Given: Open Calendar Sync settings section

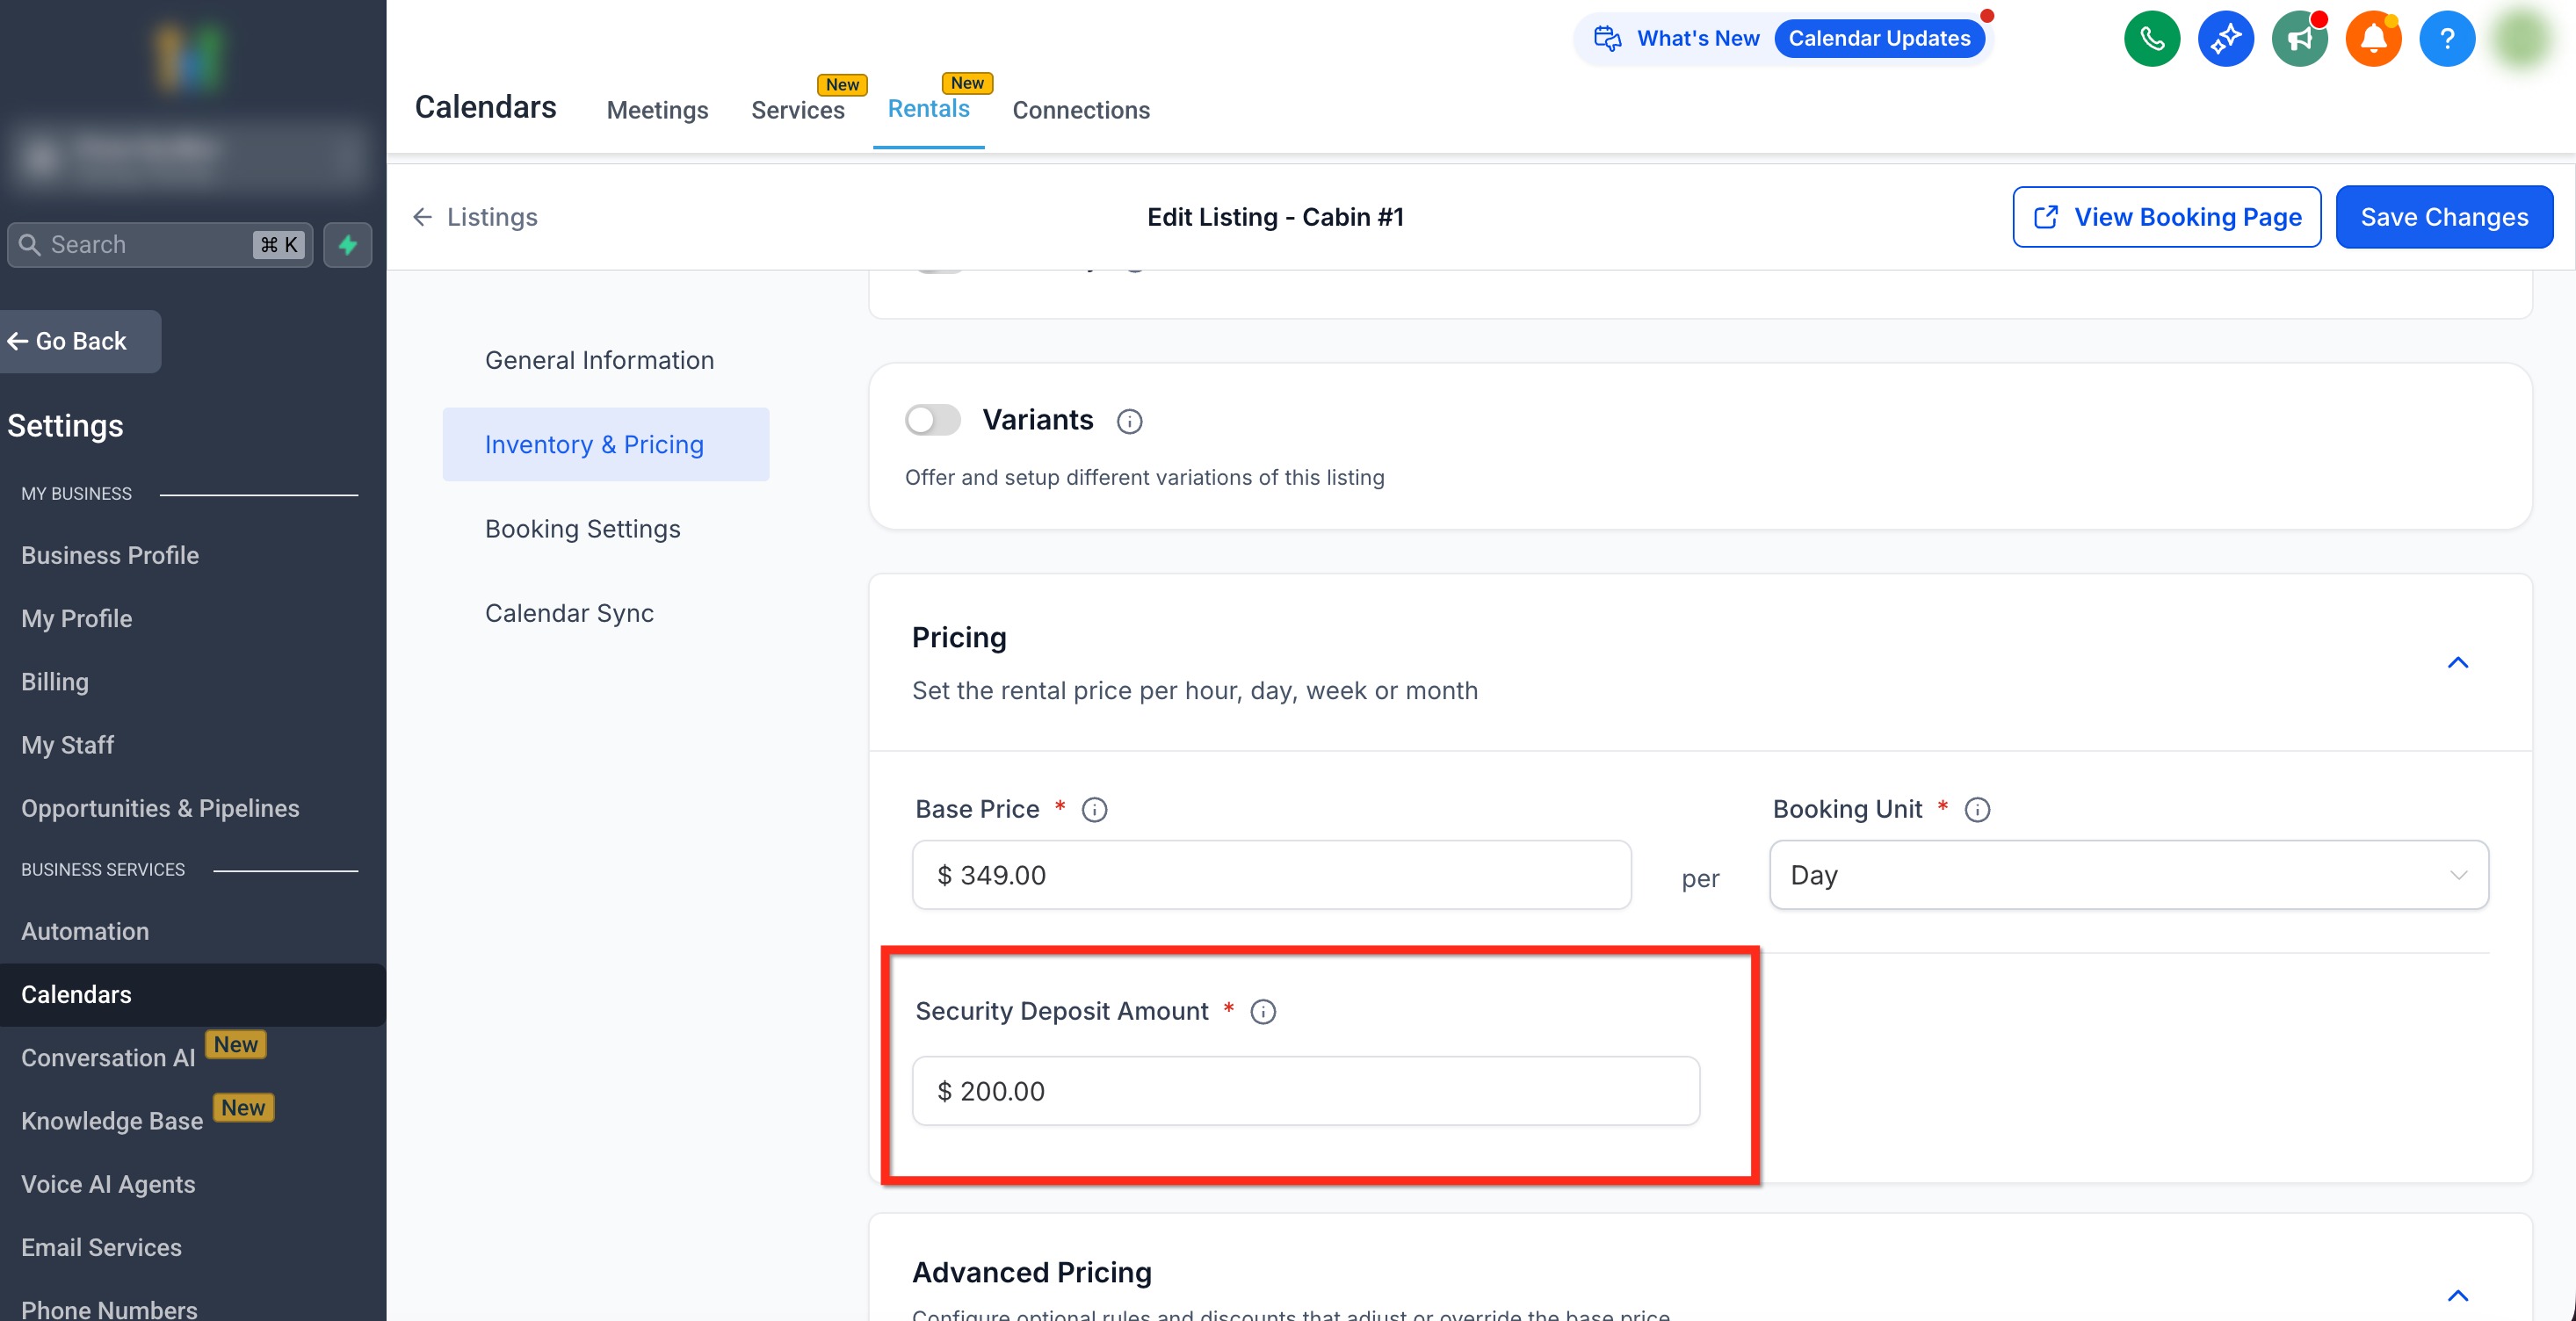Looking at the screenshot, I should click(x=569, y=613).
